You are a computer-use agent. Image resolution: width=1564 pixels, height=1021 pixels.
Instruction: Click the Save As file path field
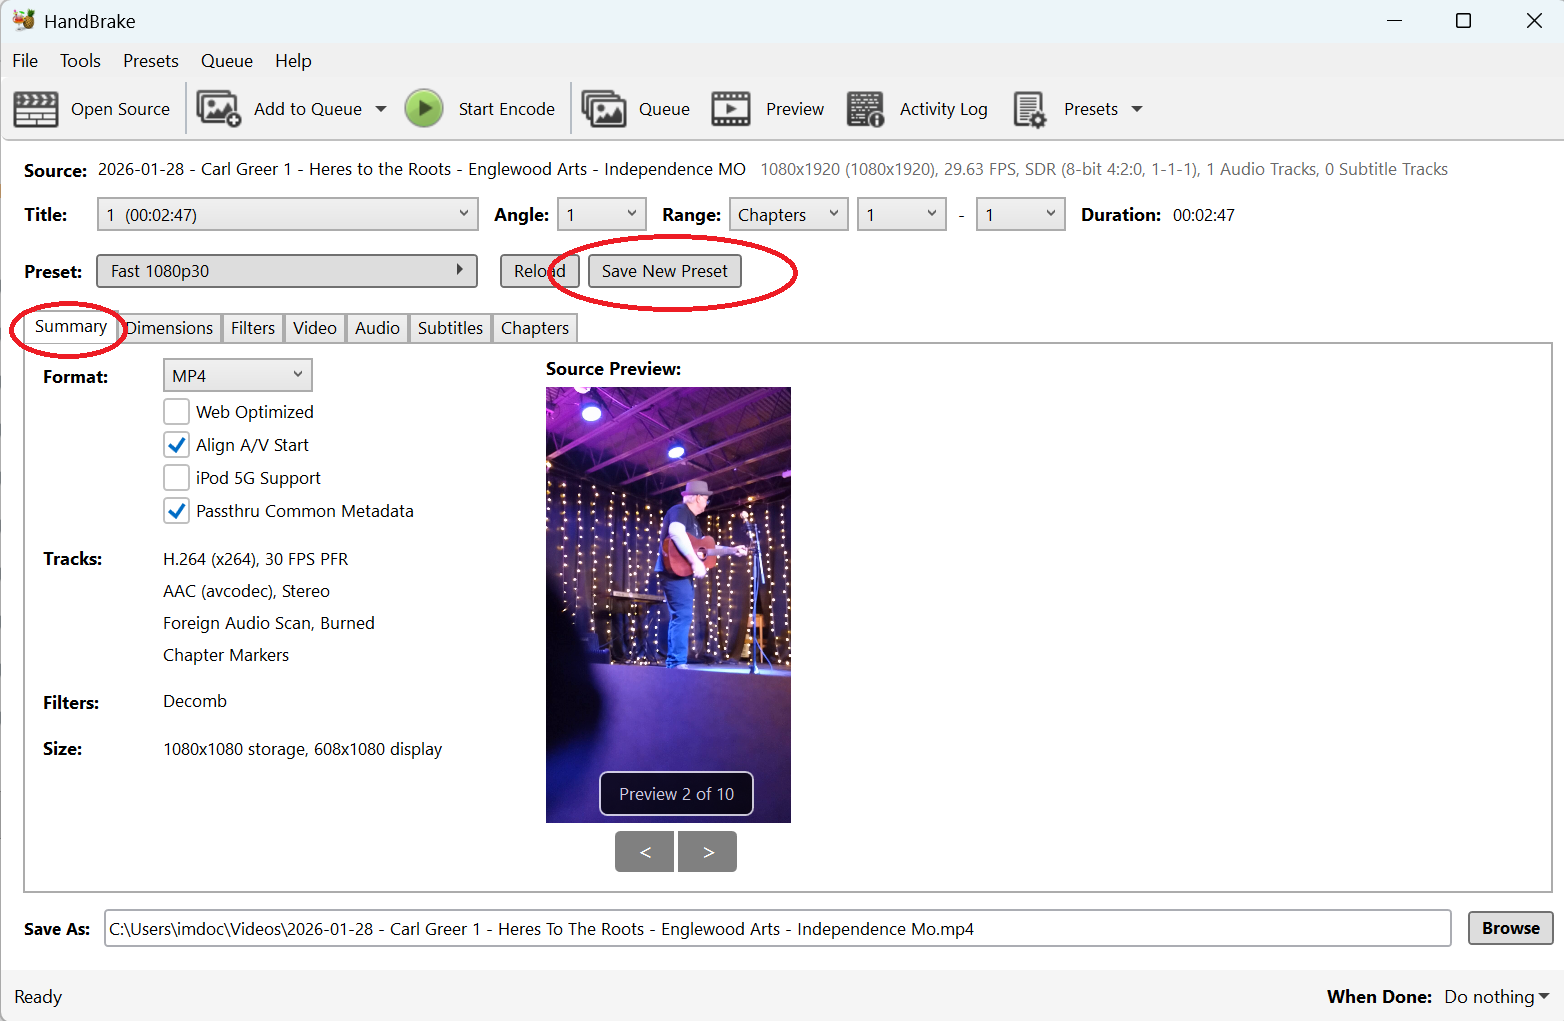777,929
